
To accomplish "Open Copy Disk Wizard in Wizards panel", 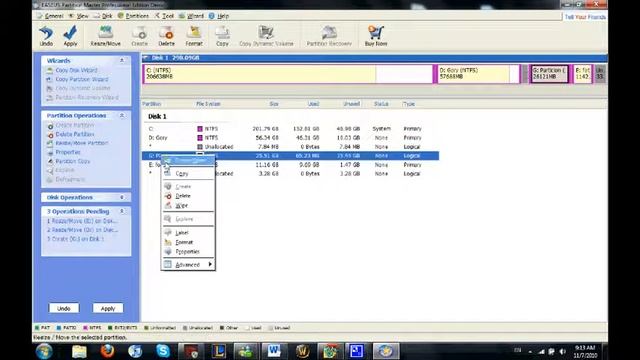I will pyautogui.click(x=76, y=70).
